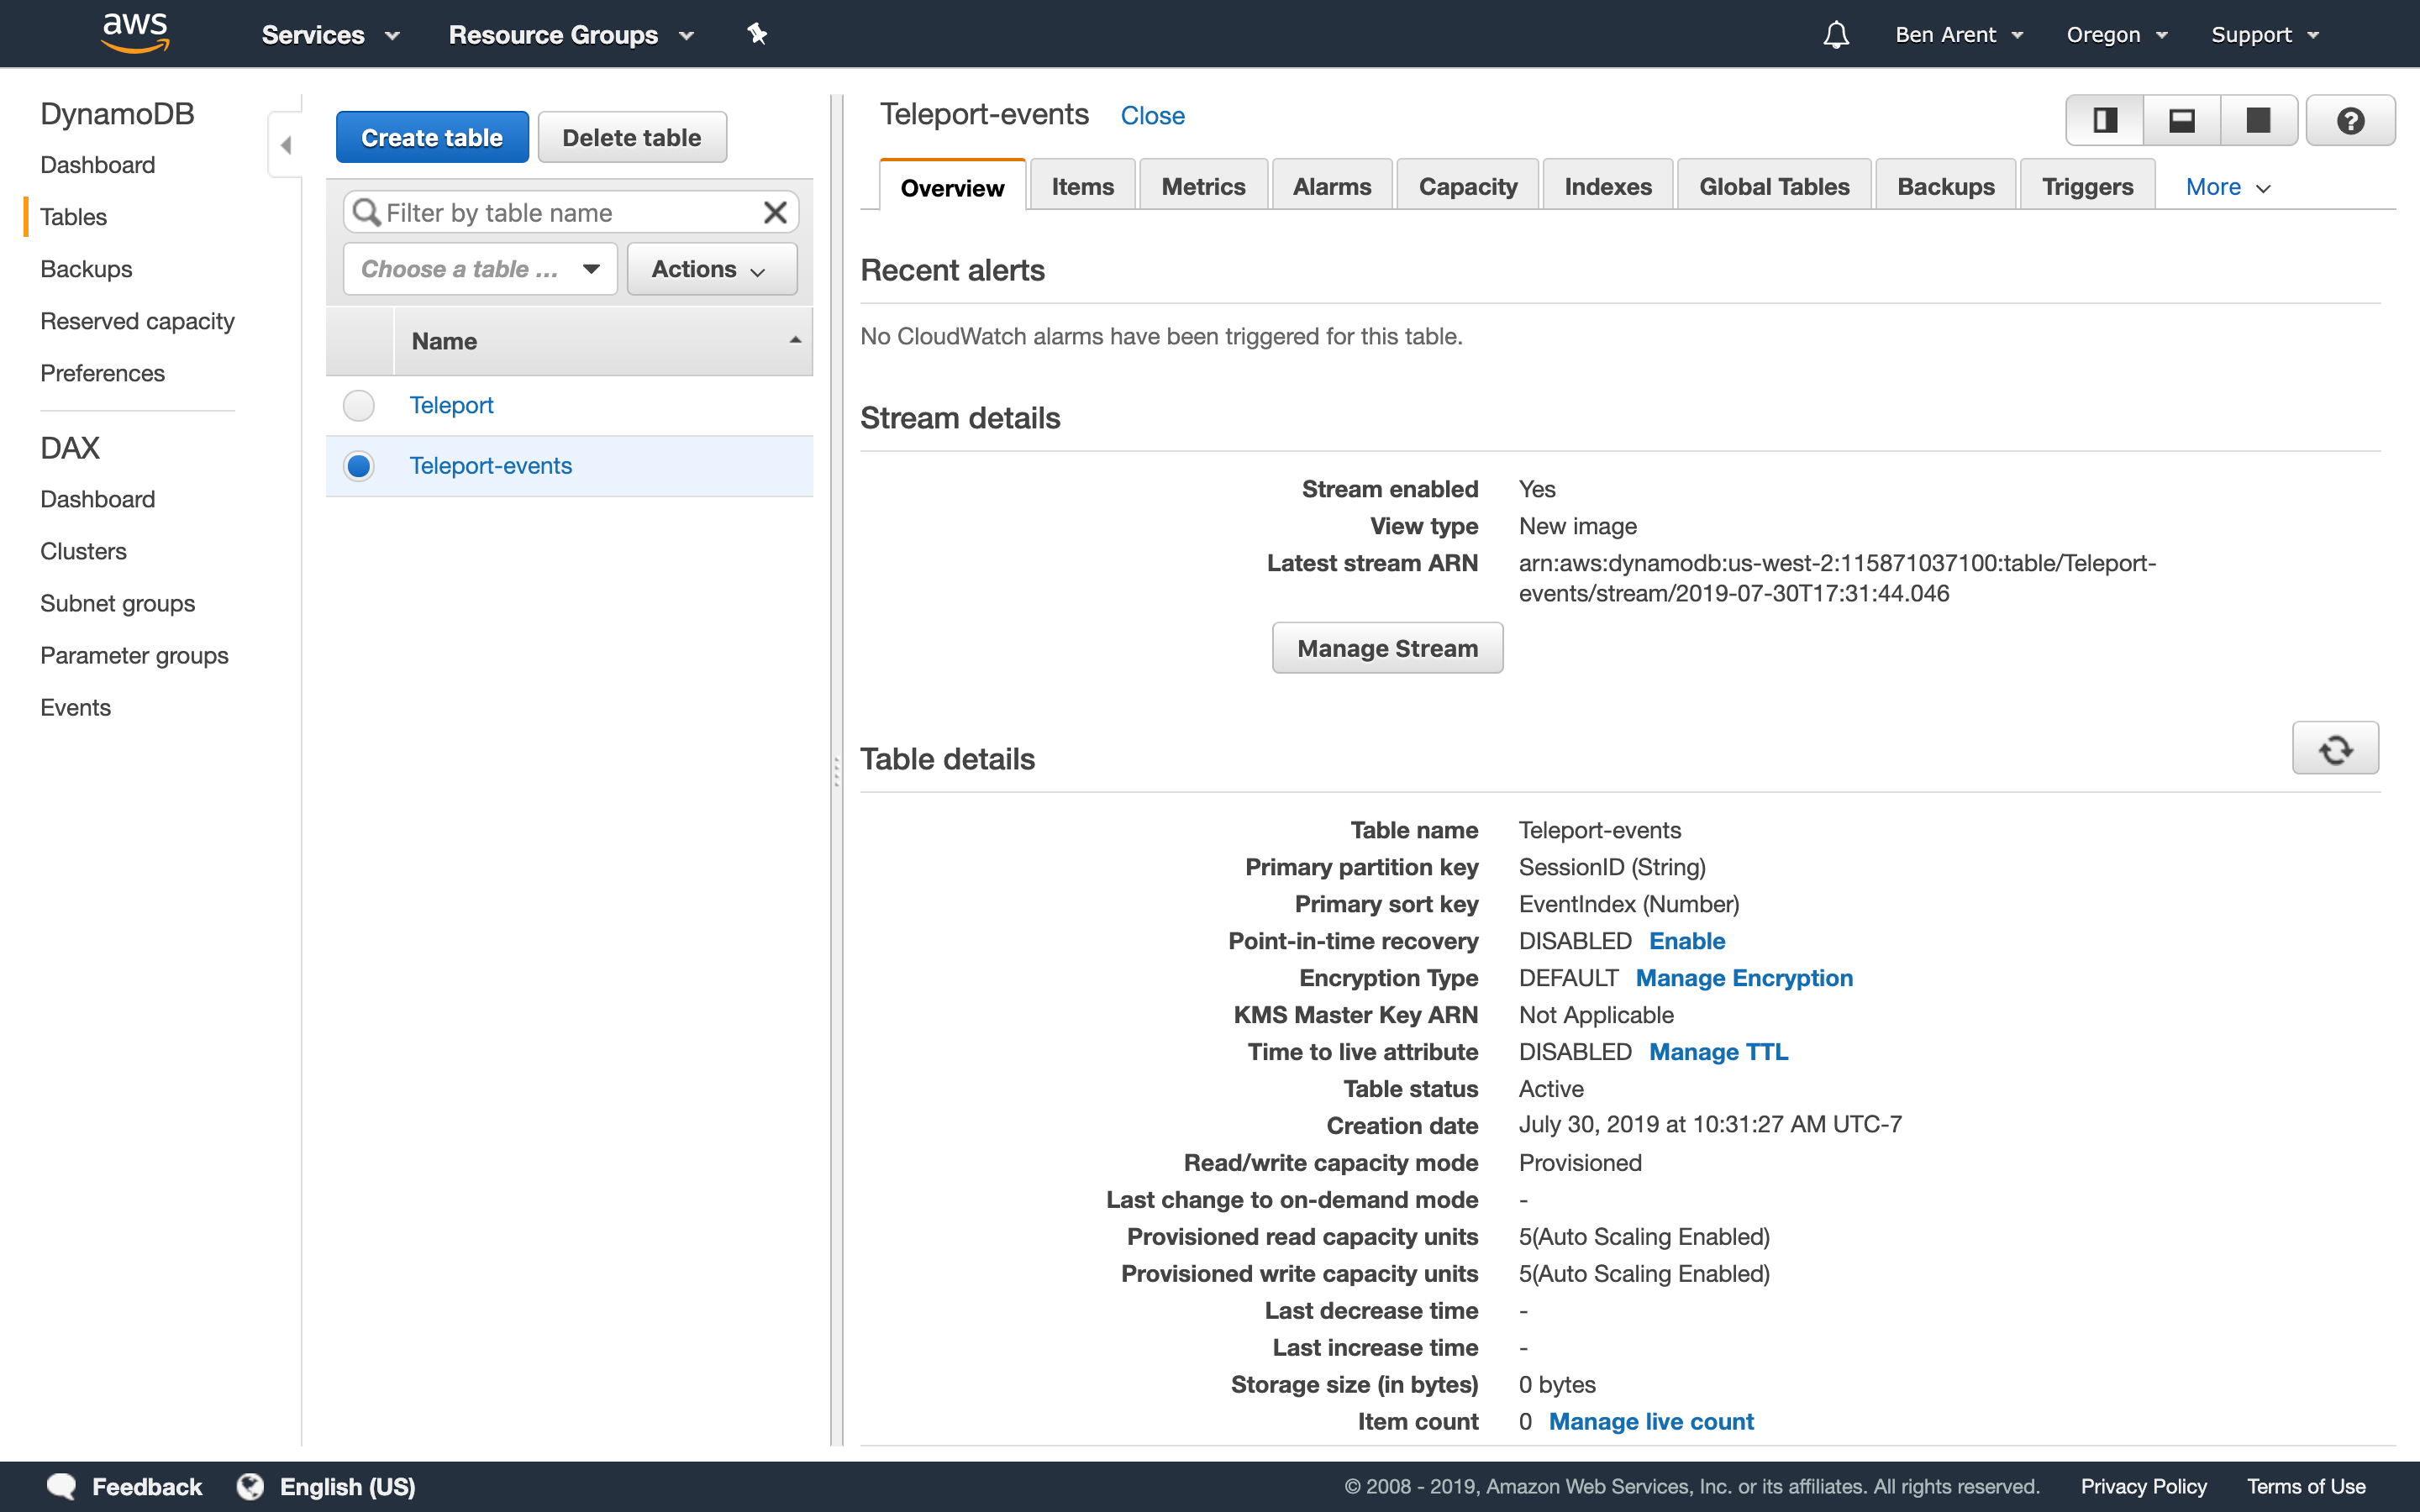This screenshot has width=2420, height=1512.
Task: Open Tables in the DynamoDB sidebar
Action: 73,217
